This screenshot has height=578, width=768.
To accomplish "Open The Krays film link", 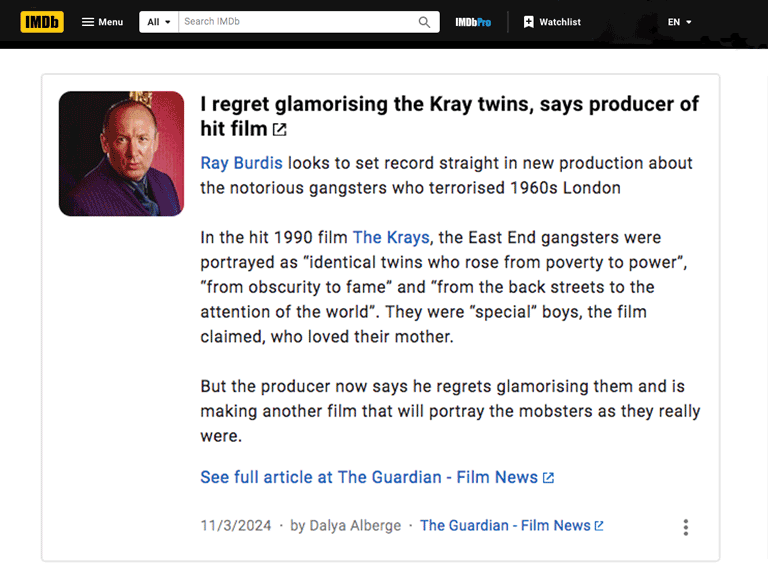I will 391,237.
